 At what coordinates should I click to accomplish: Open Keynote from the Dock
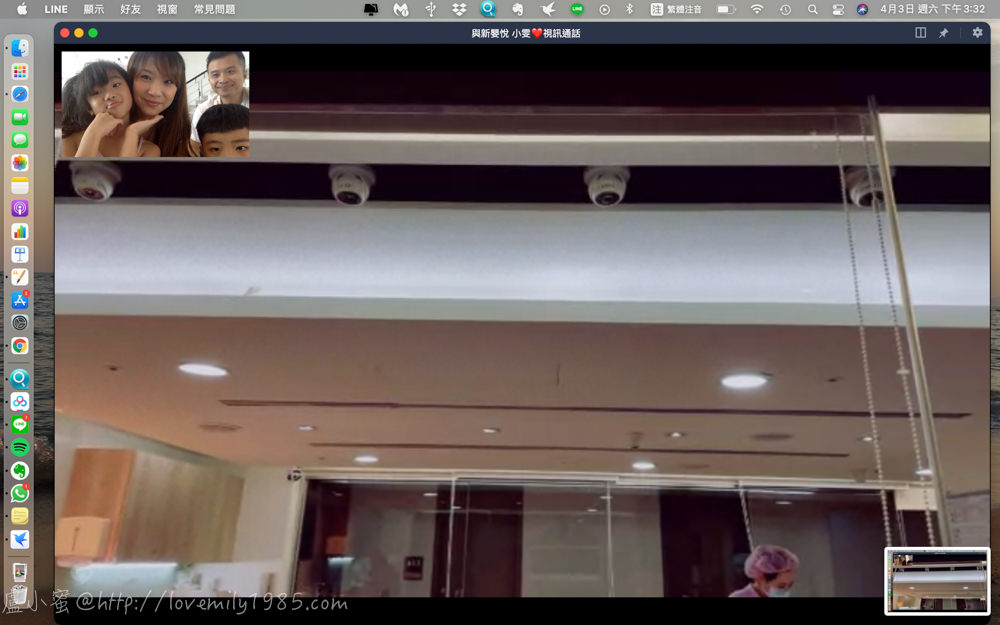[20, 254]
